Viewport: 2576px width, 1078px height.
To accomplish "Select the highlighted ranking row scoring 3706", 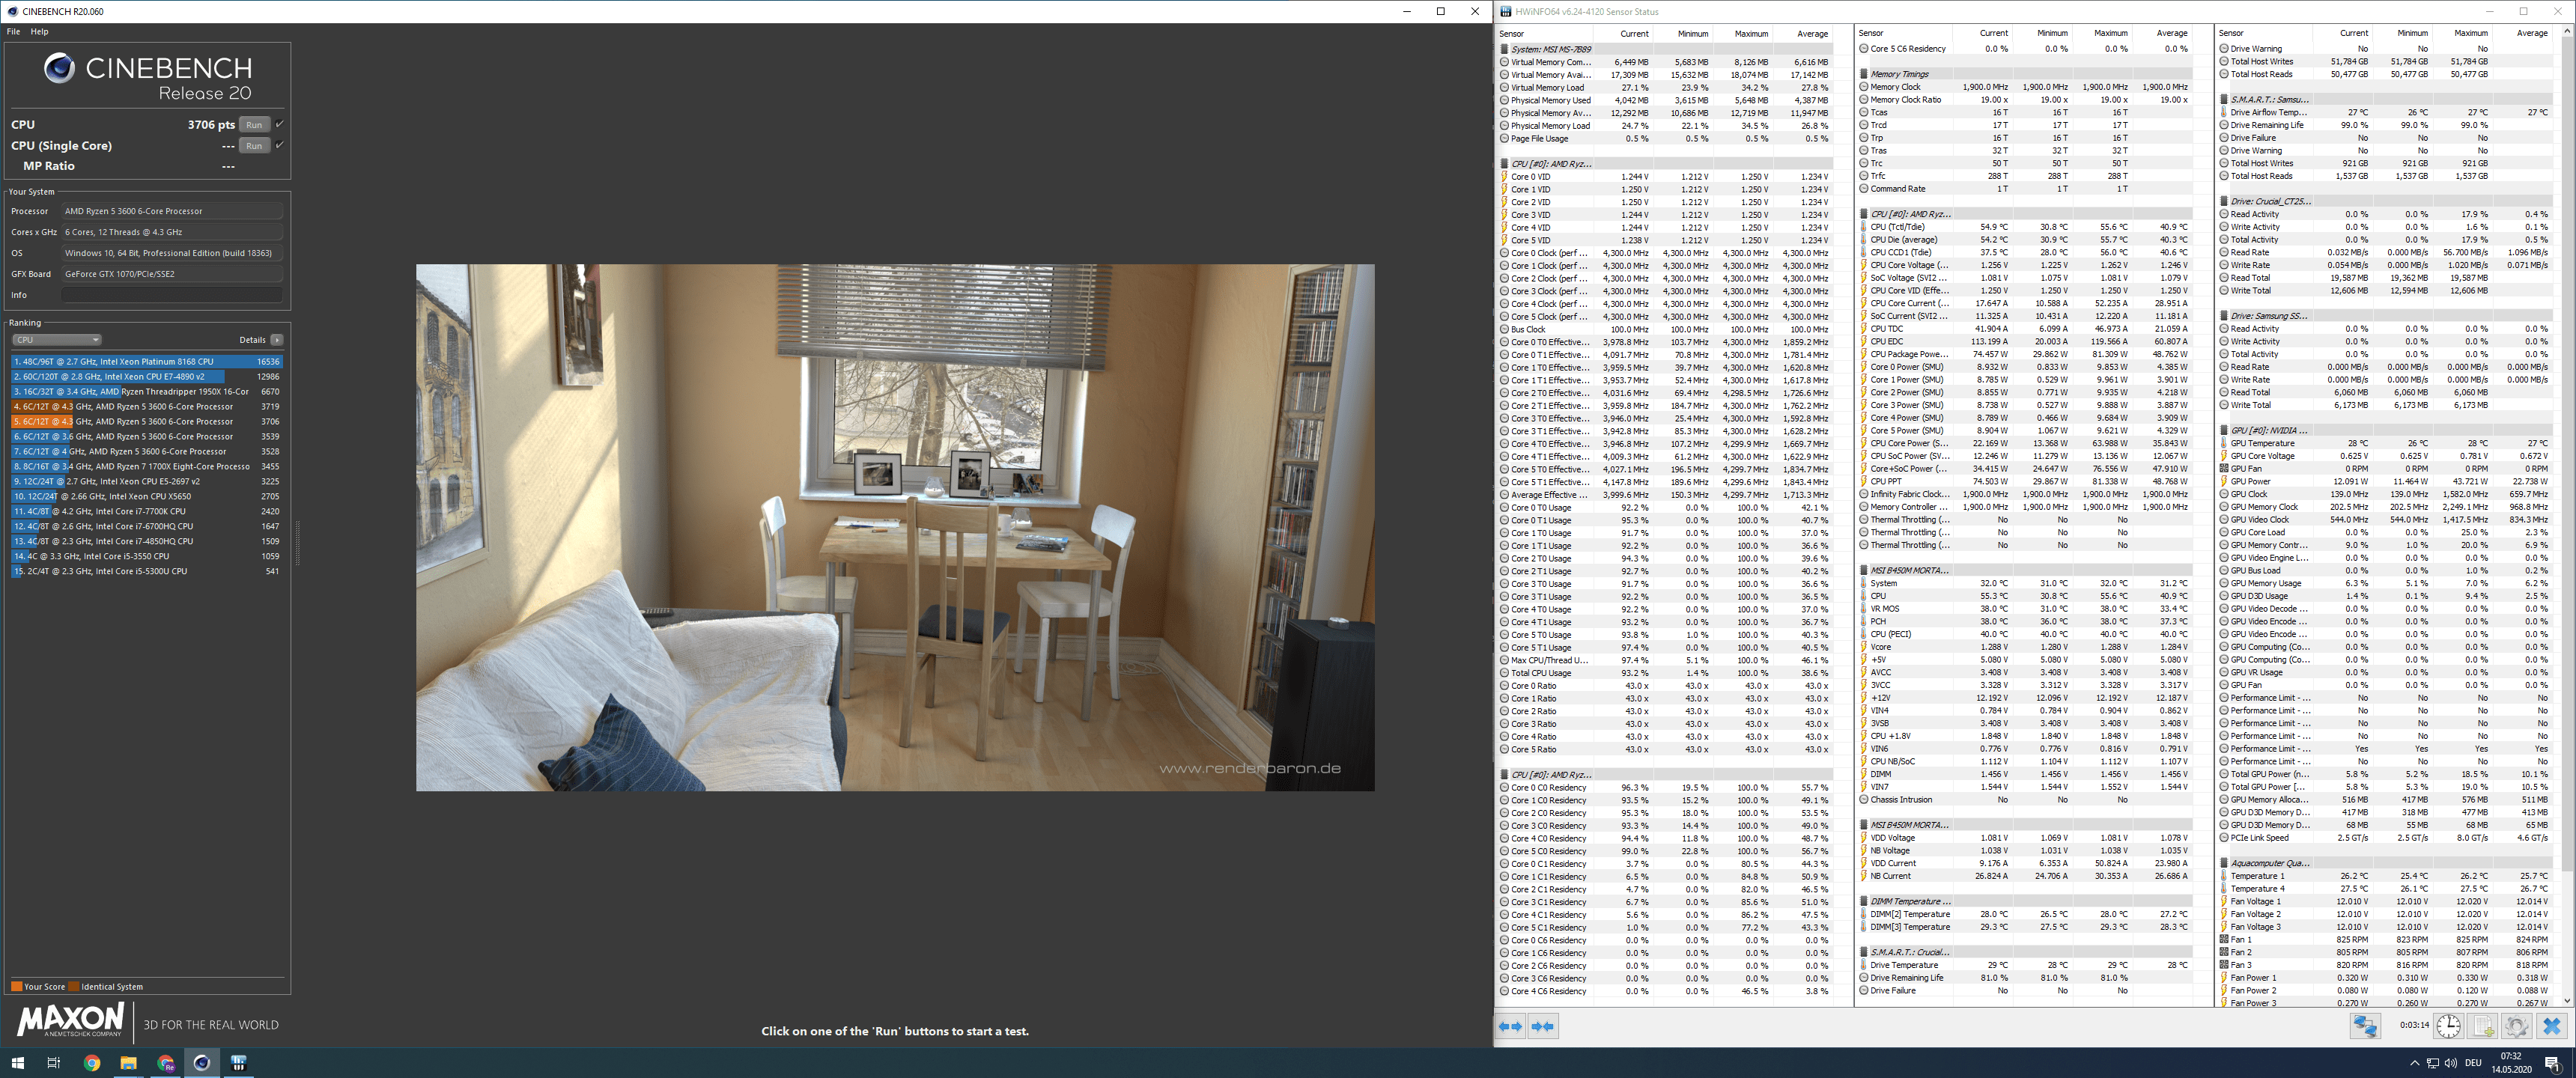I will [147, 422].
